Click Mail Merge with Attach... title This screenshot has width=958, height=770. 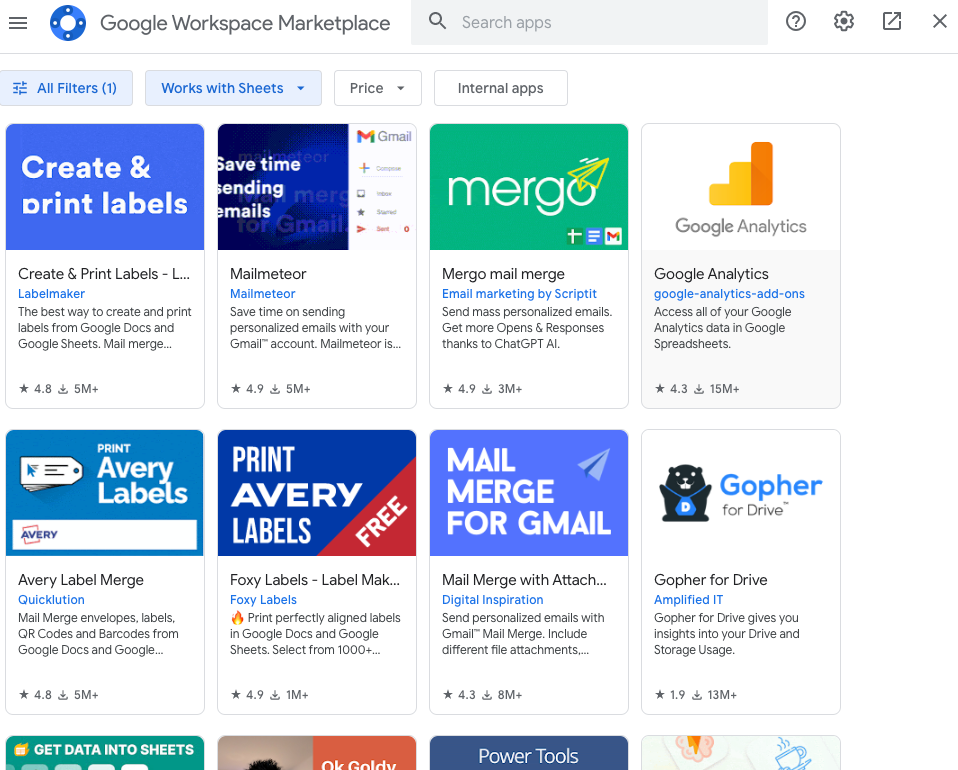pos(524,580)
